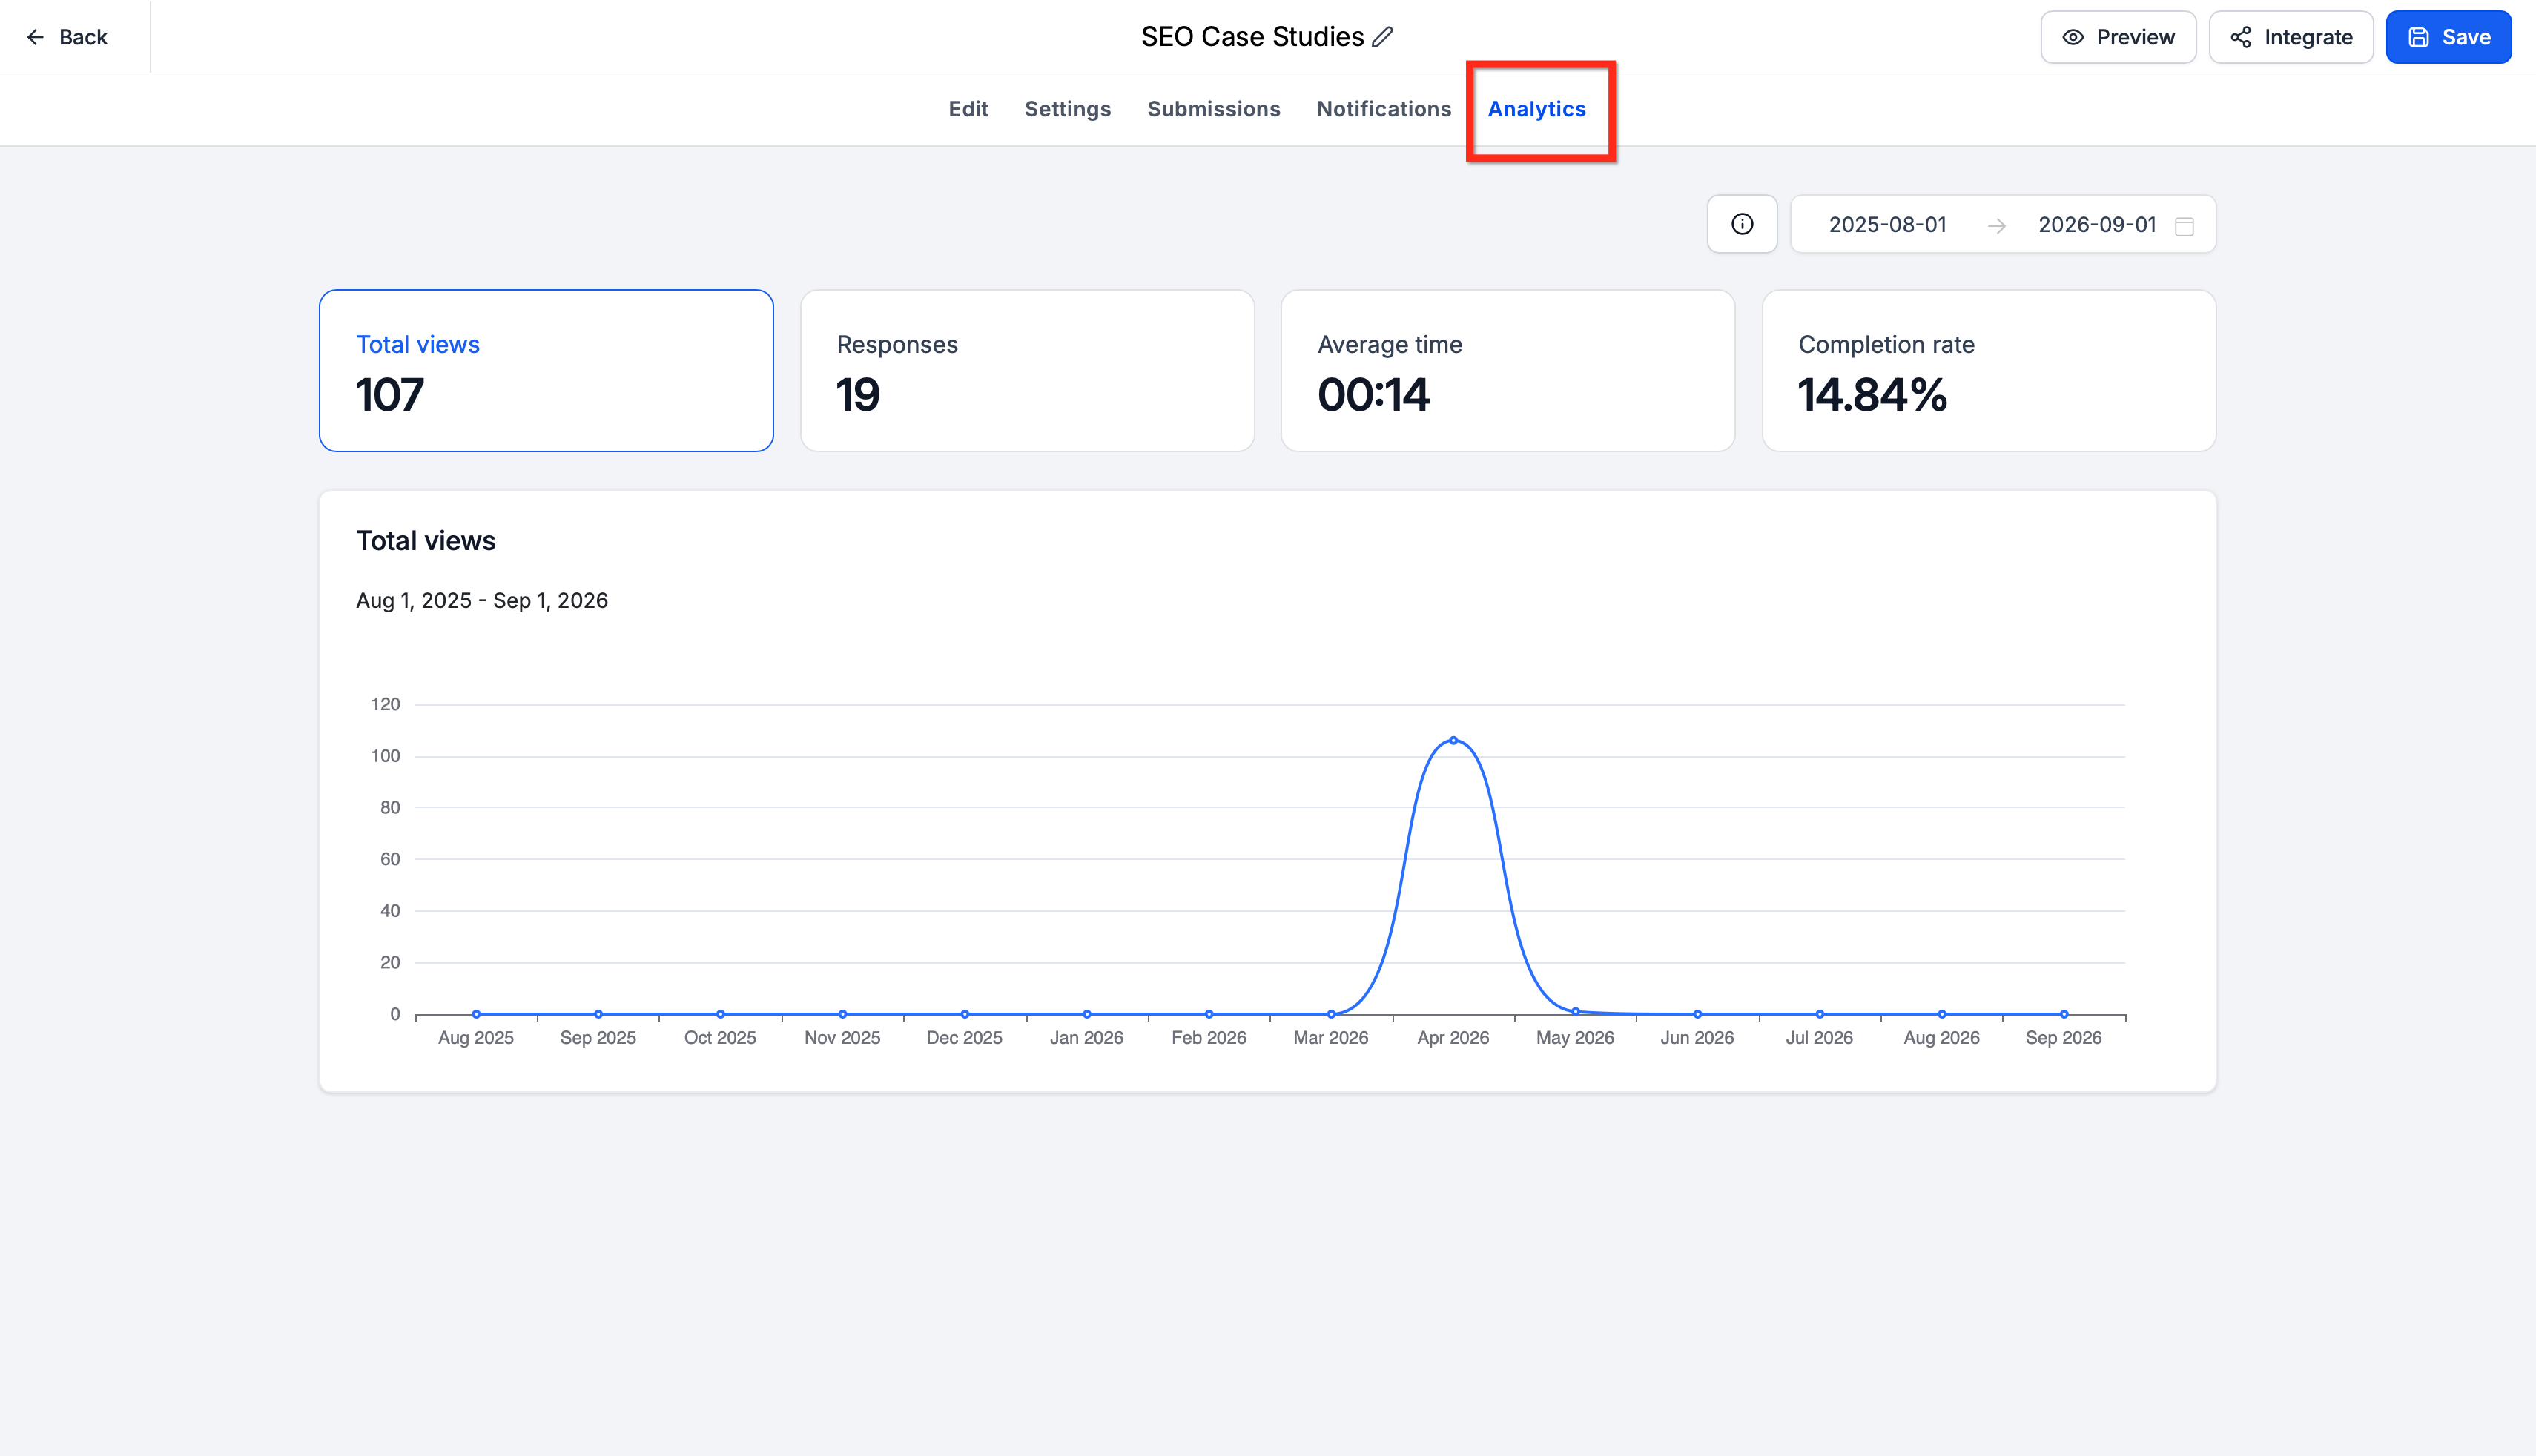Save the form with Save button
Screen dimensions: 2536x1456
pyautogui.click(x=2448, y=37)
